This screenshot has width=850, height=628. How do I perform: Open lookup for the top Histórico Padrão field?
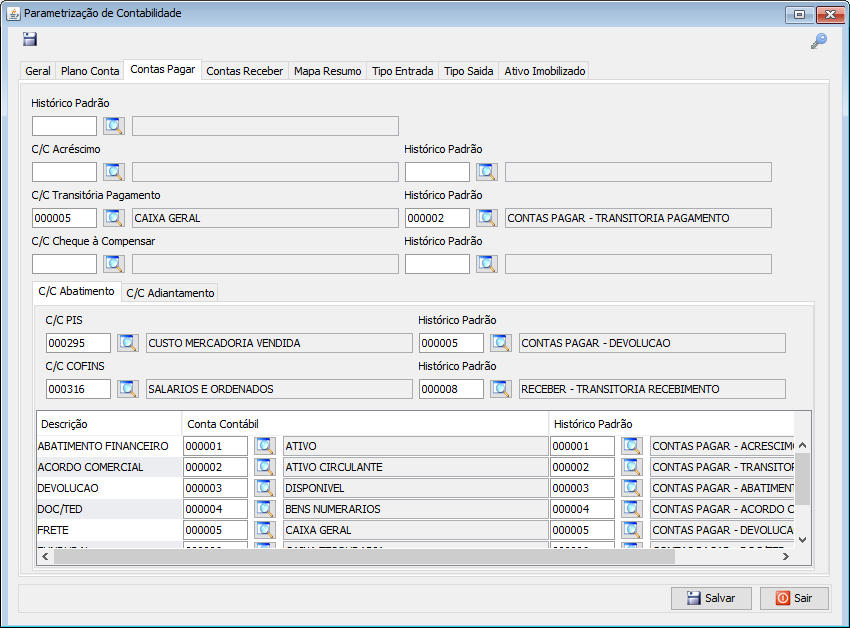point(113,126)
